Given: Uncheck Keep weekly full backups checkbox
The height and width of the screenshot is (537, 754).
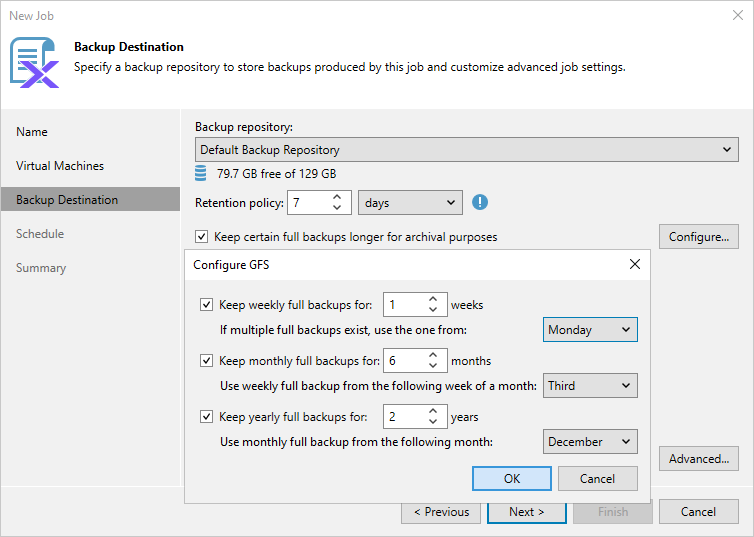Looking at the screenshot, I should tap(207, 305).
